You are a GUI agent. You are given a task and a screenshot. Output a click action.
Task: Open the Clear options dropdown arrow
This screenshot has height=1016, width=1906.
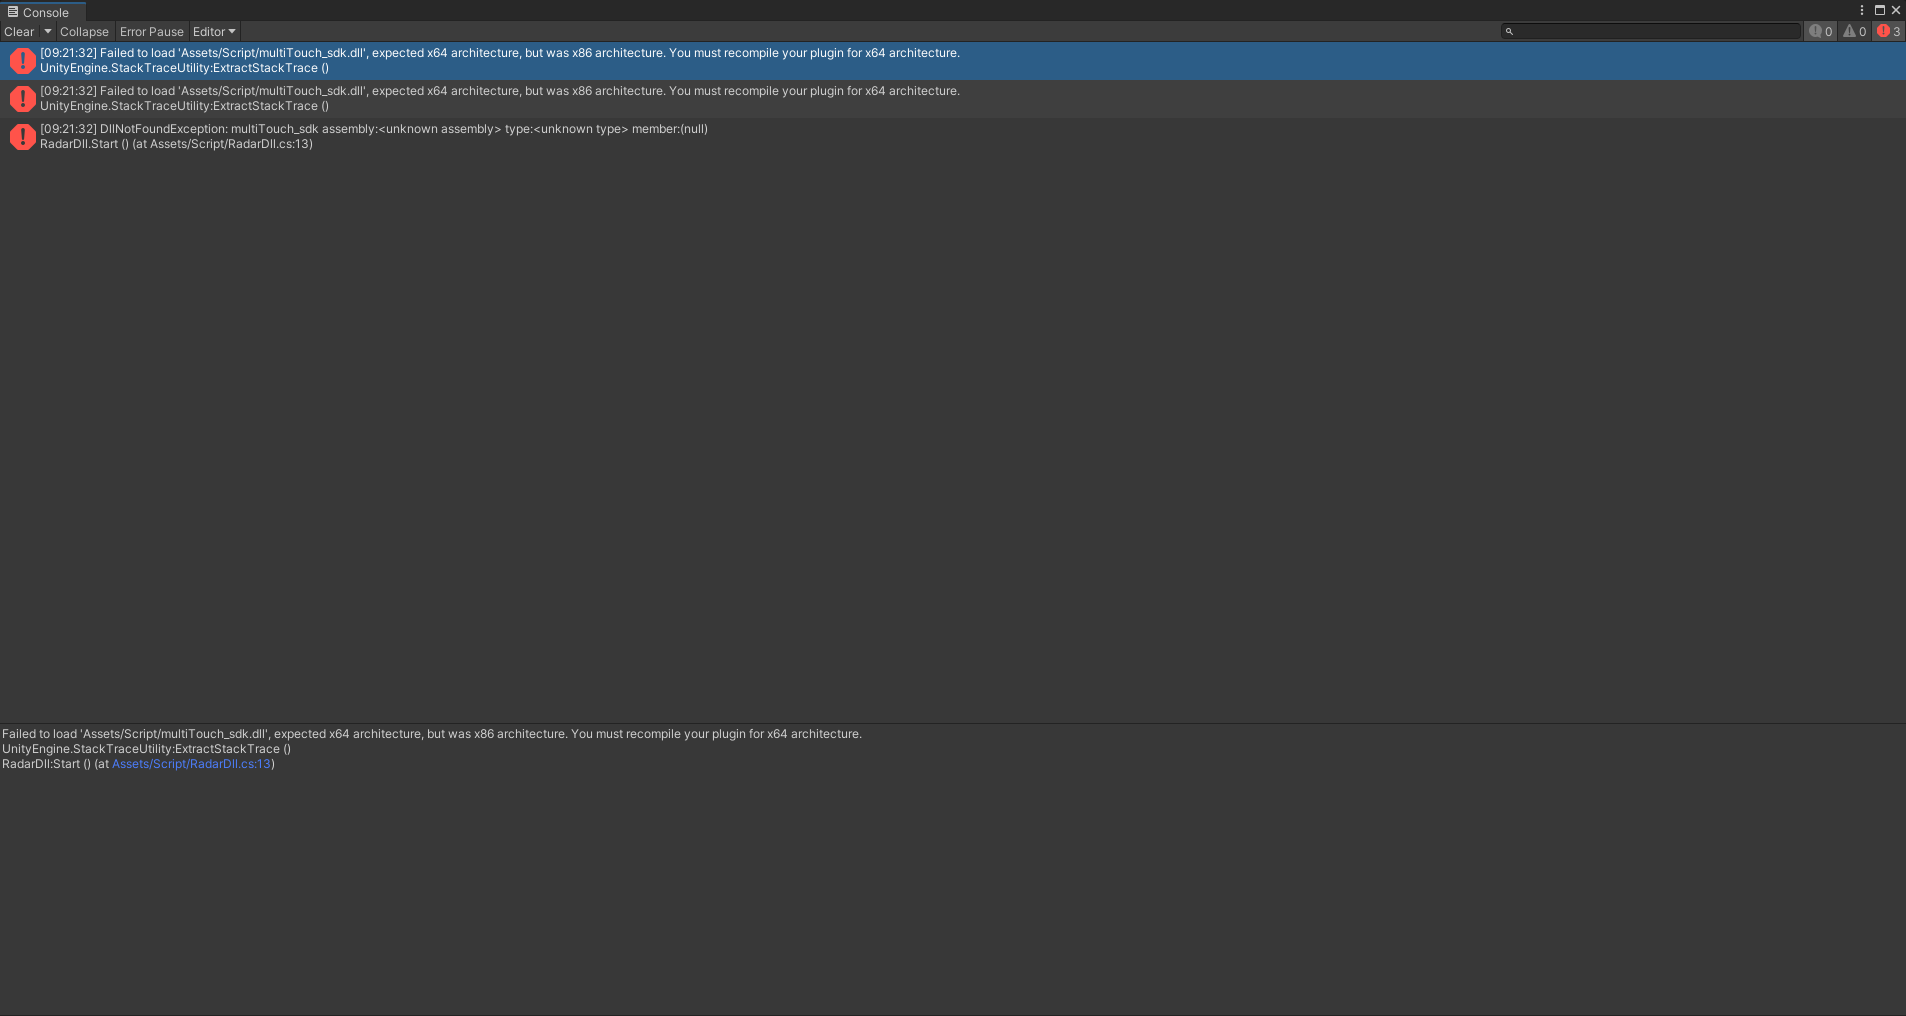point(47,32)
